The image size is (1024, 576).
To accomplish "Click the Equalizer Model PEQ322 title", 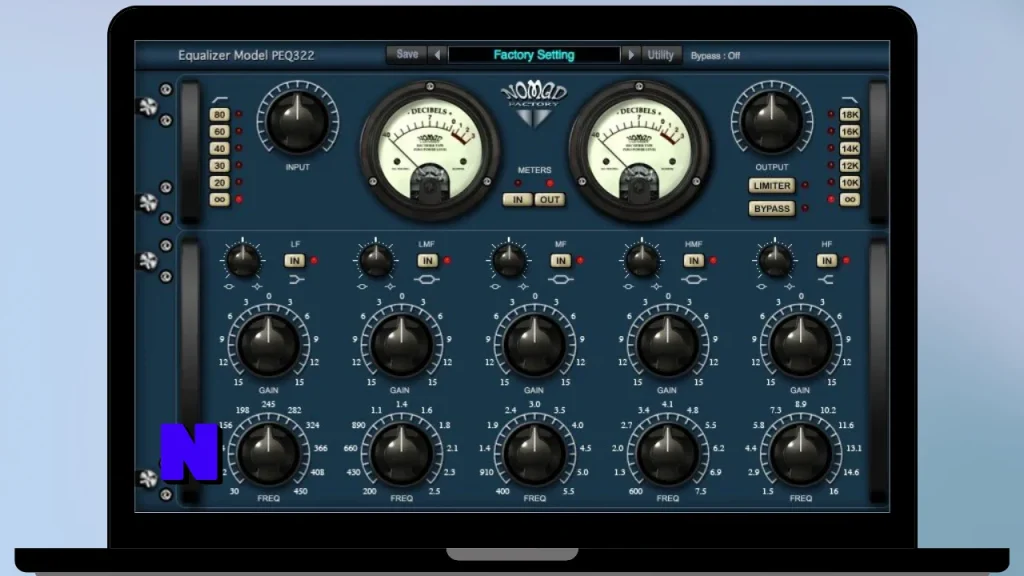I will tap(246, 56).
